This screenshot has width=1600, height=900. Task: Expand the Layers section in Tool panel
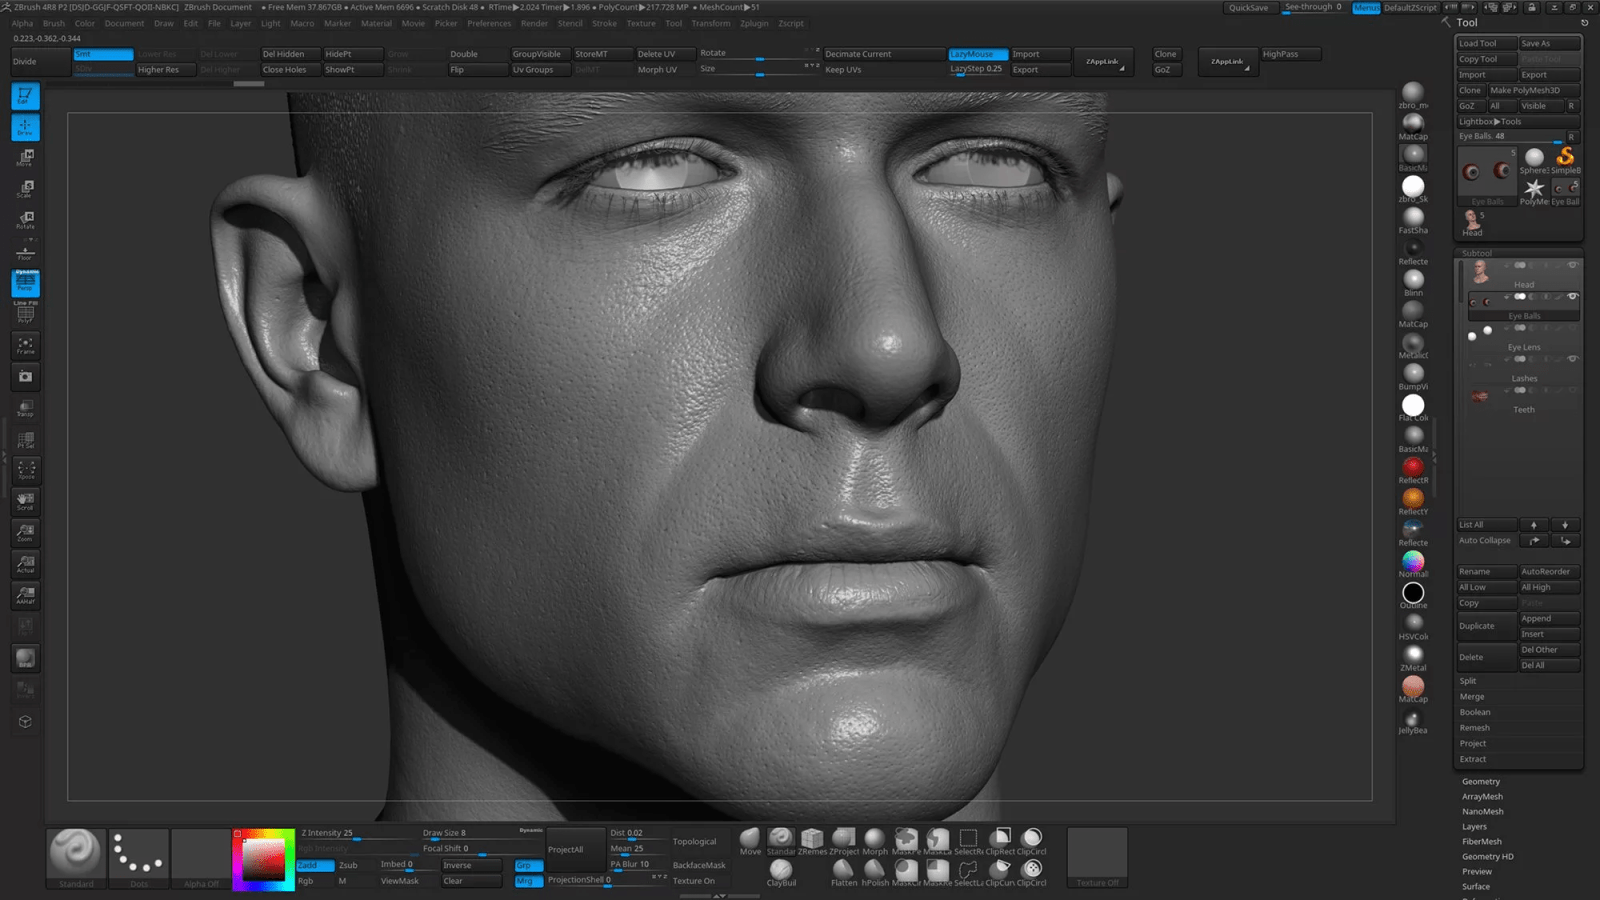pos(1474,827)
